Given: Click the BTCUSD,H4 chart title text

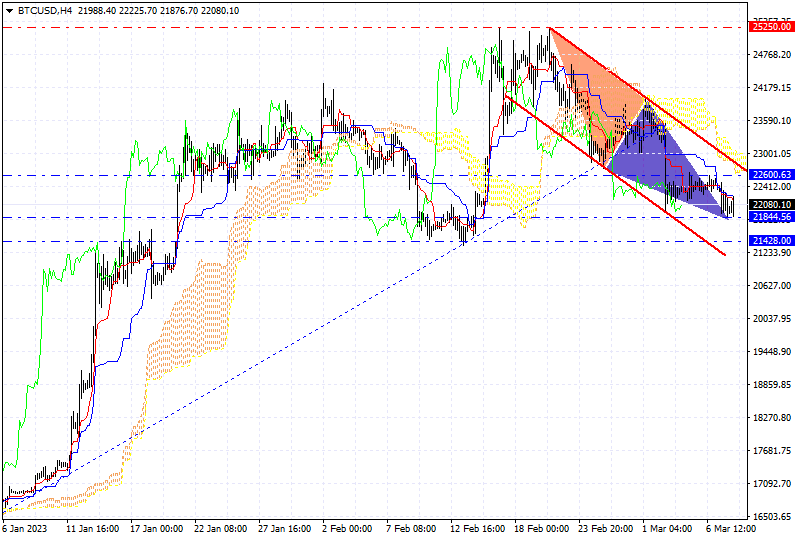Looking at the screenshot, I should pyautogui.click(x=45, y=11).
